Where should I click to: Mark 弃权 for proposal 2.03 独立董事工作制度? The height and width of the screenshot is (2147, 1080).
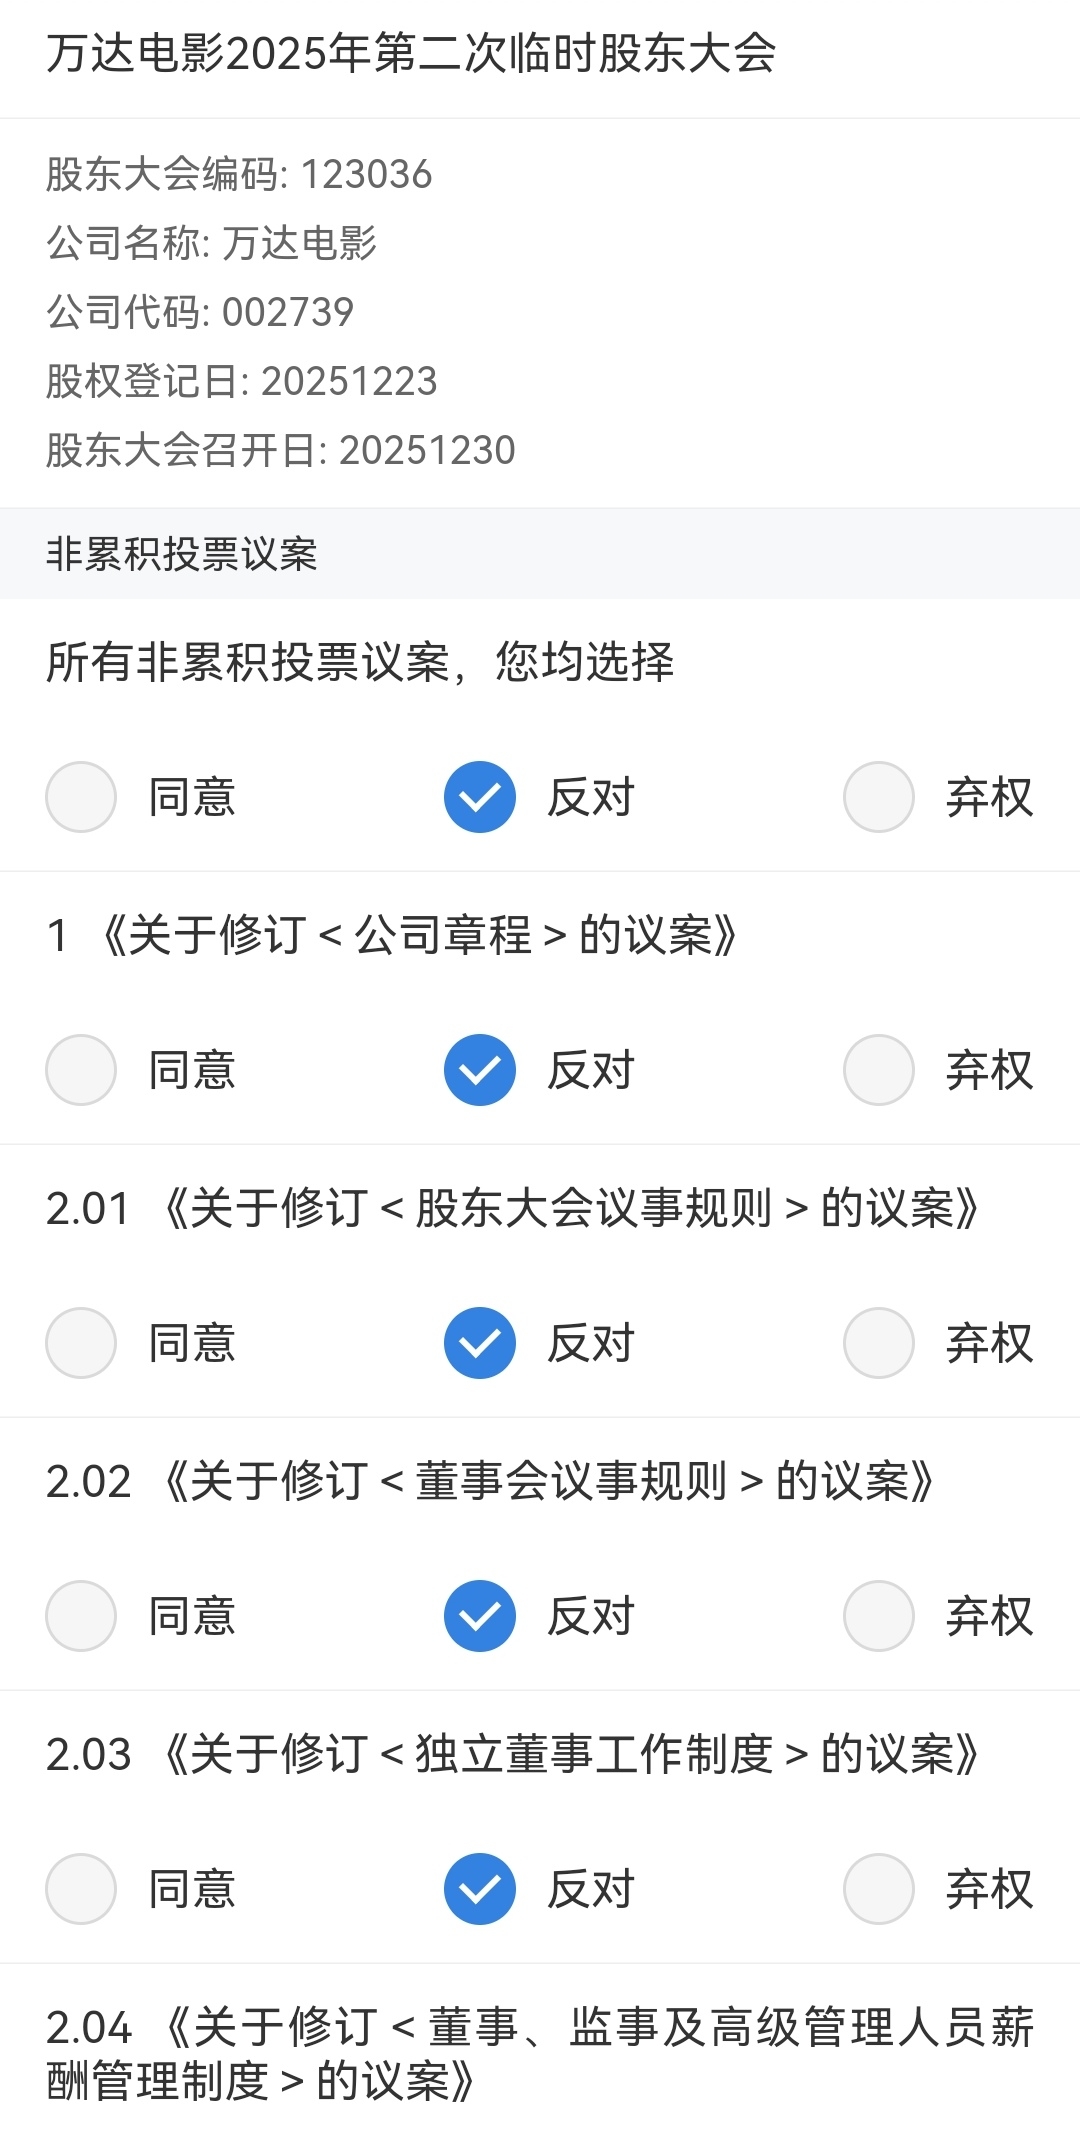point(879,1889)
